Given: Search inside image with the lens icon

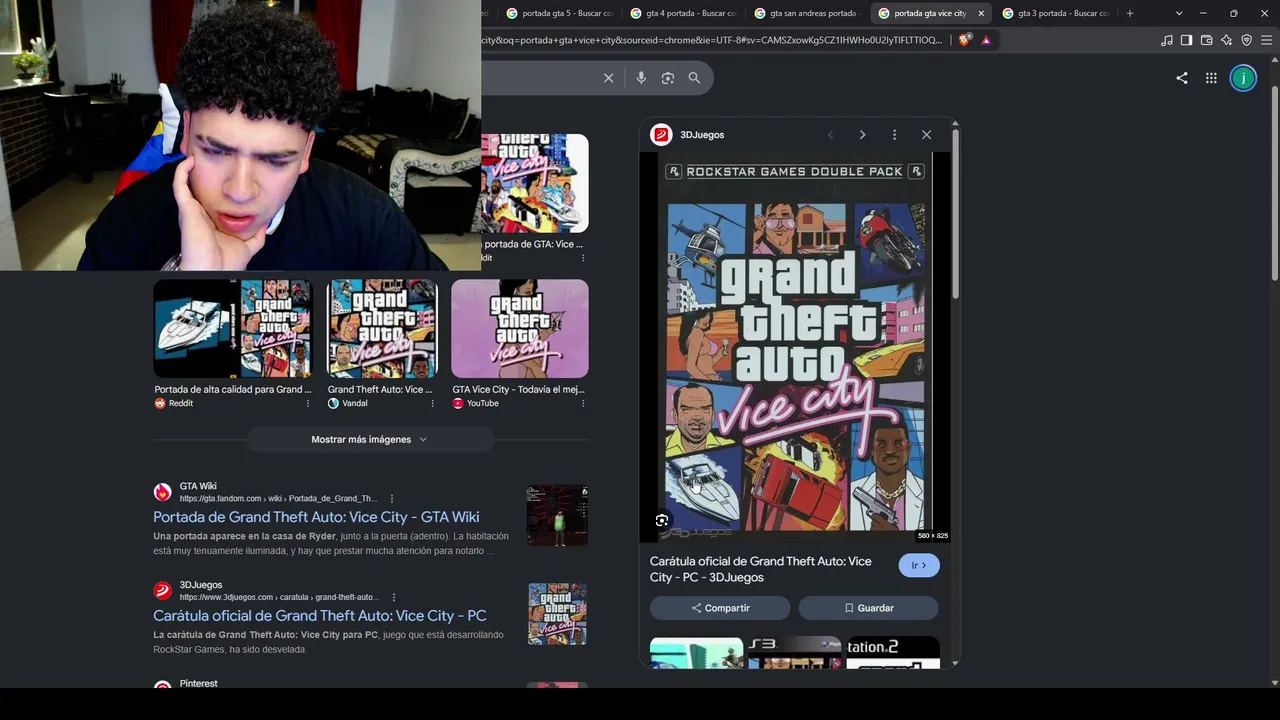Looking at the screenshot, I should pos(662,520).
